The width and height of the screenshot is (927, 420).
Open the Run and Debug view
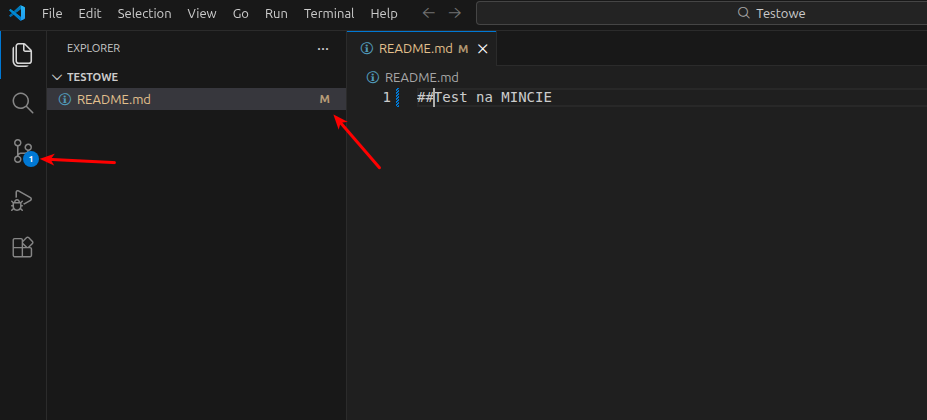pos(22,200)
